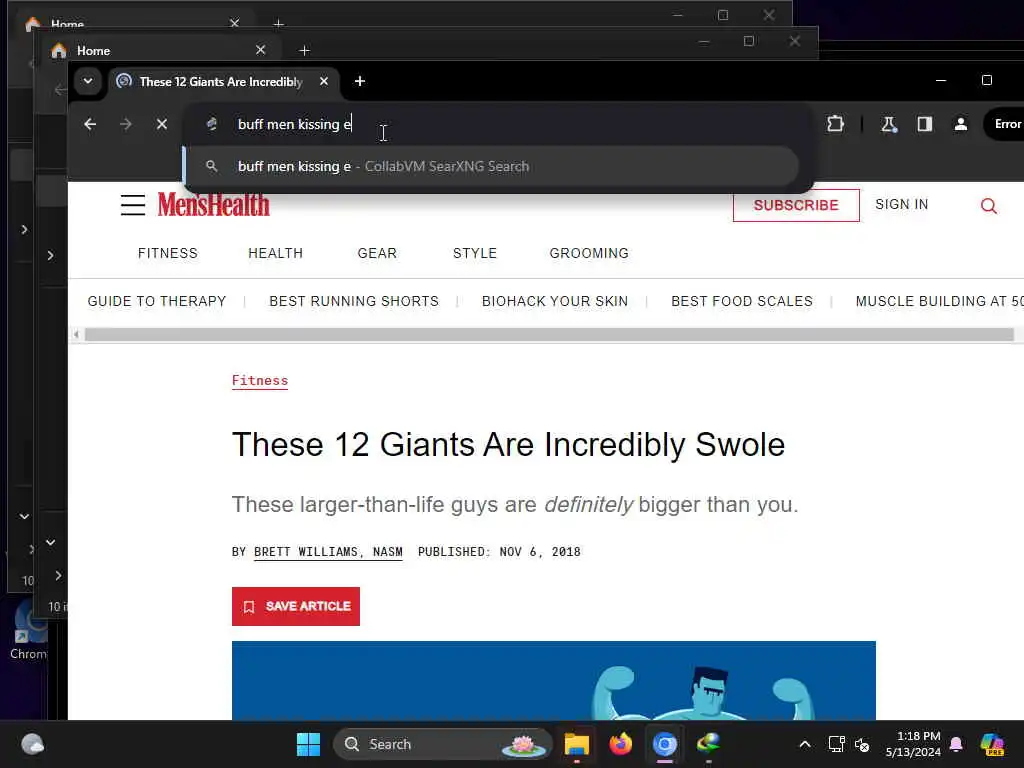Open the Men's Health hamburger menu
The width and height of the screenshot is (1024, 768).
click(x=133, y=205)
